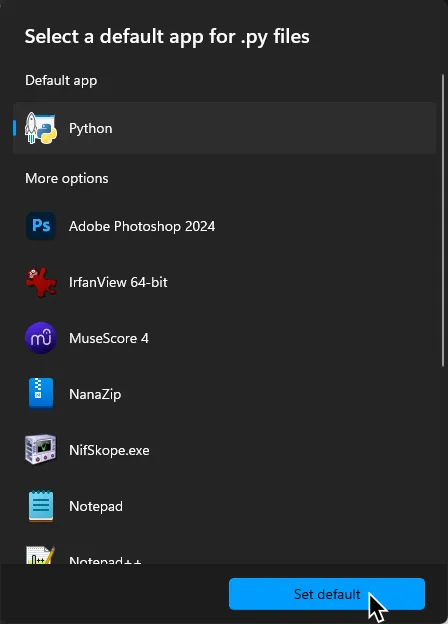The width and height of the screenshot is (448, 624).
Task: Choose "IrfanView 64-bit" from the list
Action: click(225, 282)
